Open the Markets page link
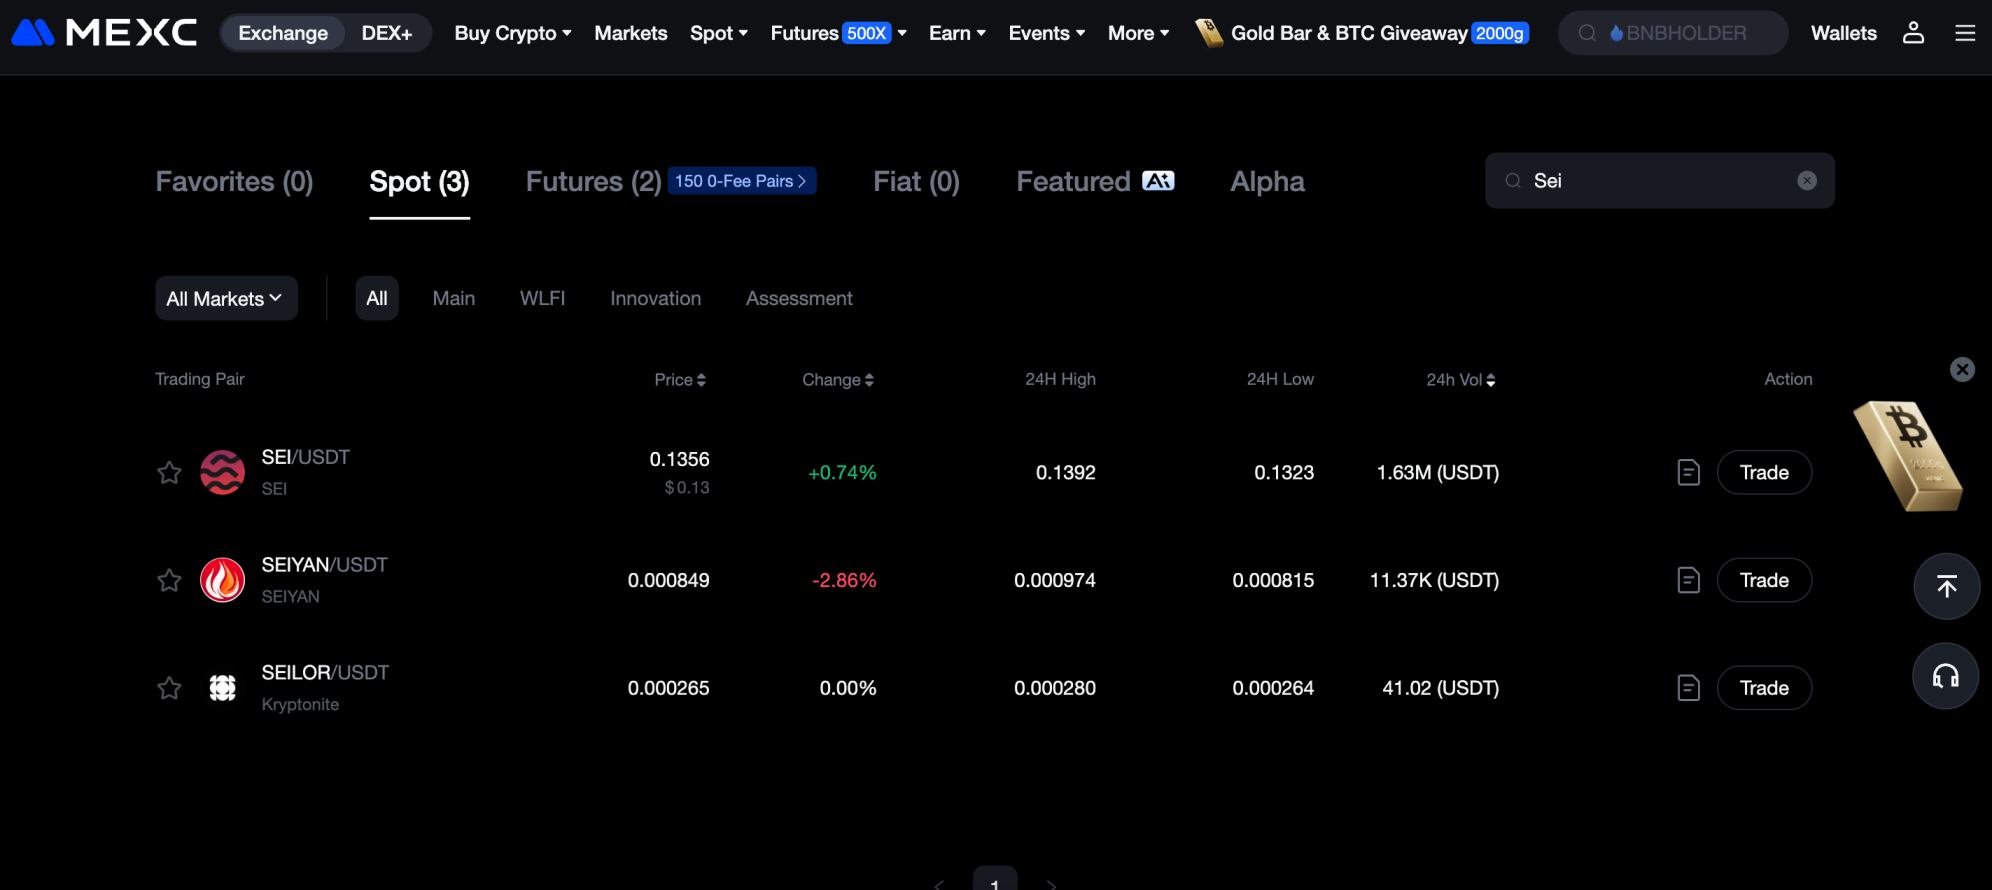 click(630, 33)
